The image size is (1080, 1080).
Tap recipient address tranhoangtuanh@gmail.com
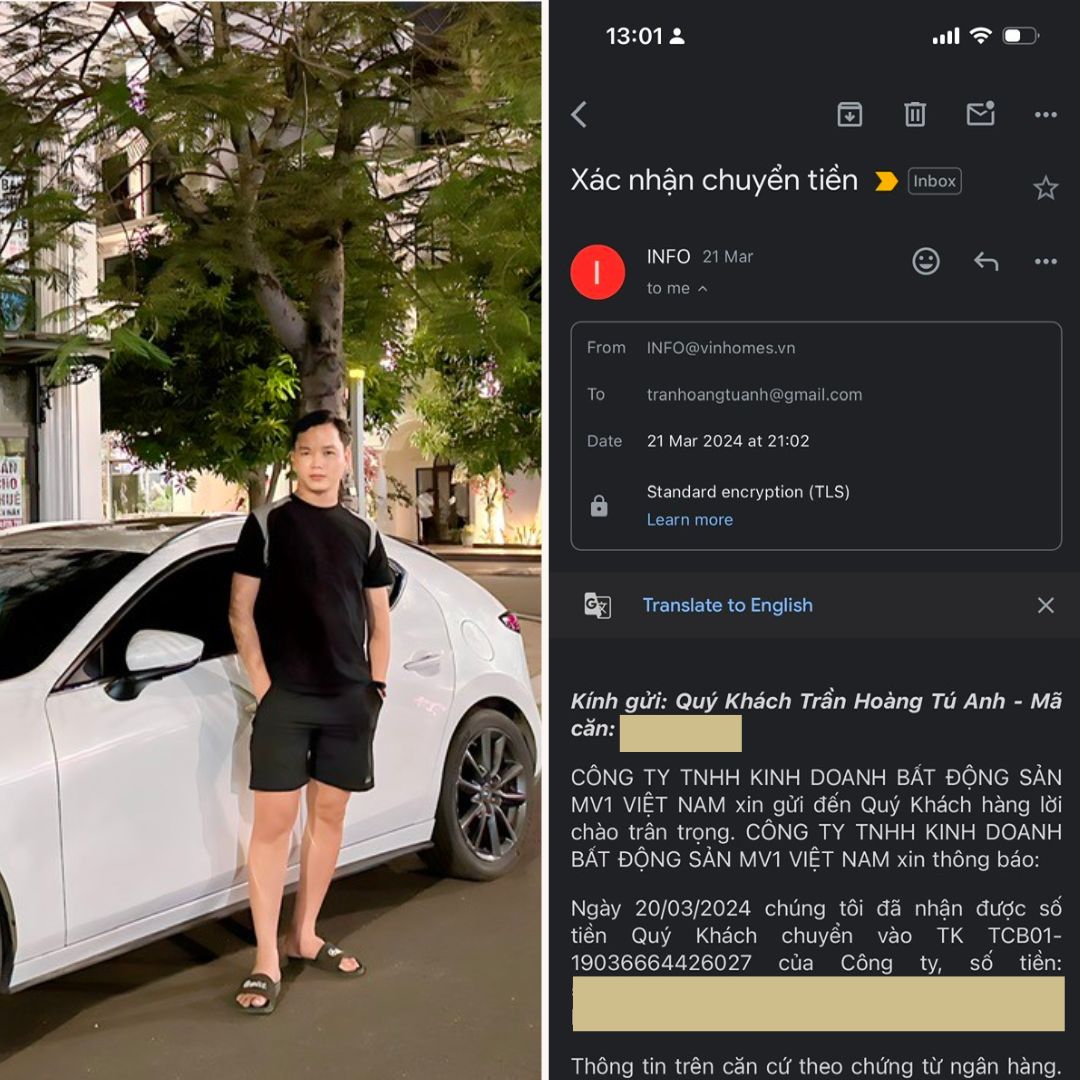(754, 395)
